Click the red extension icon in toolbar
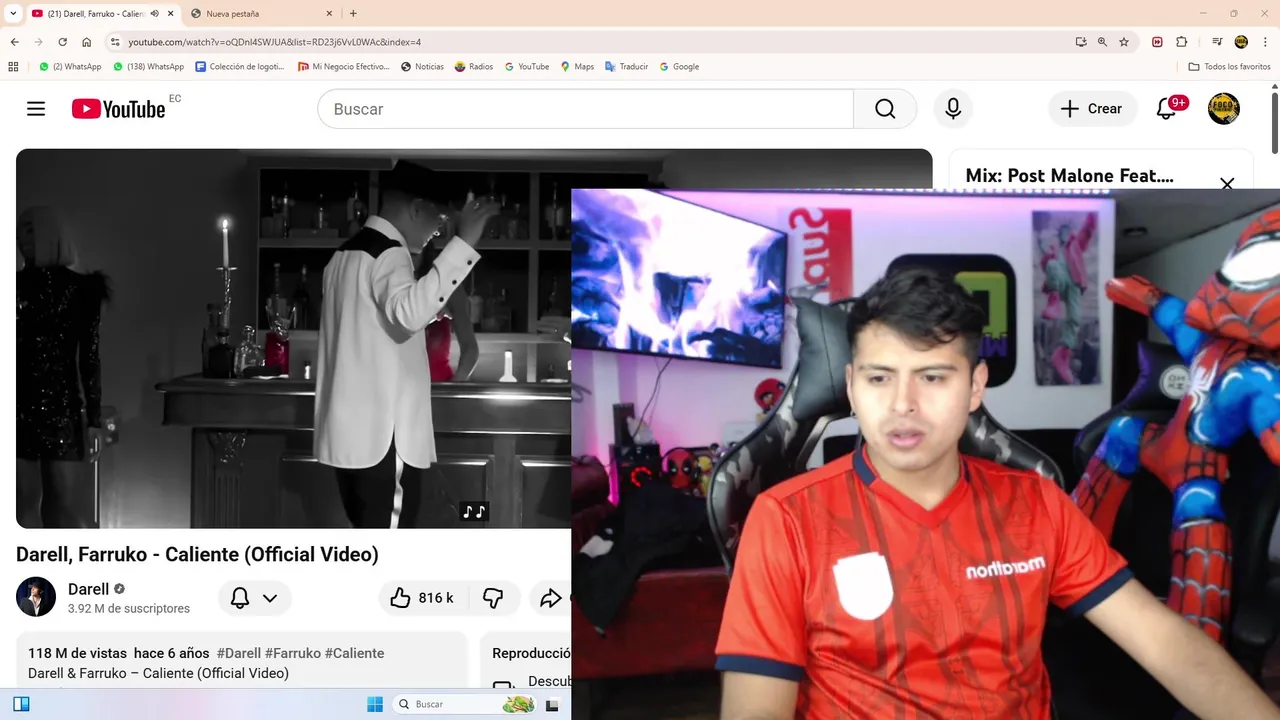 (1157, 42)
